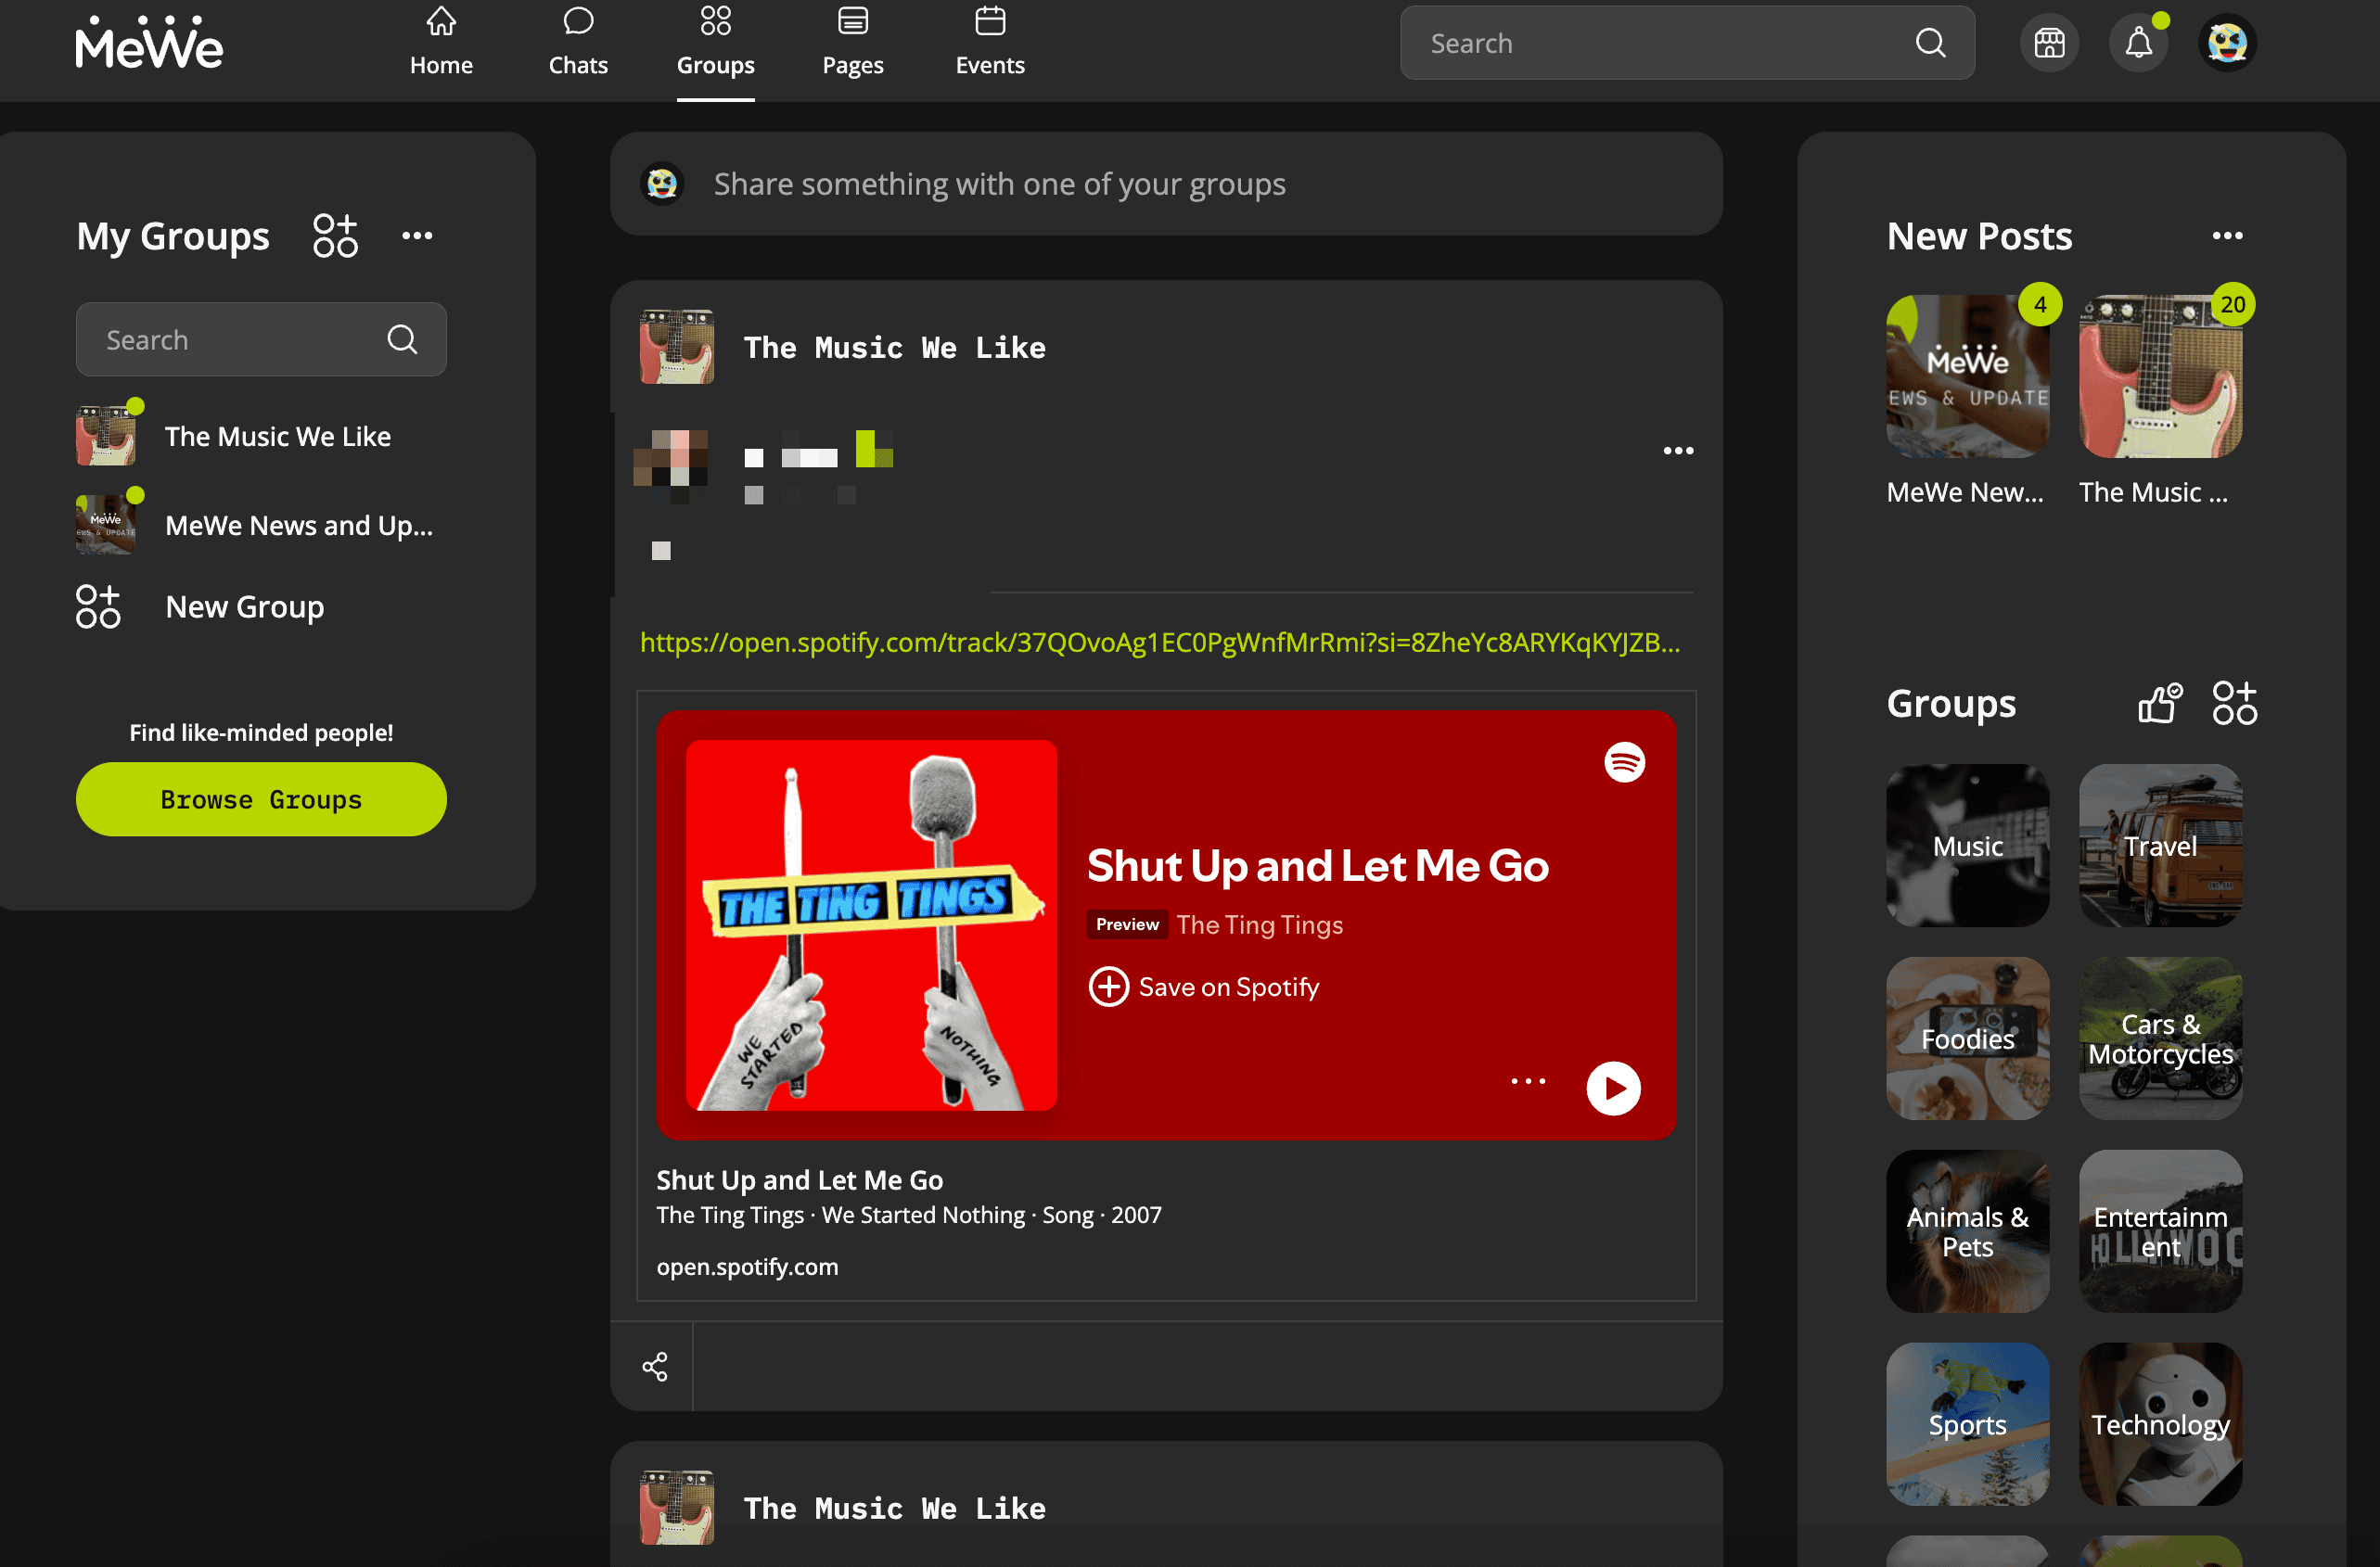This screenshot has width=2380, height=1567.
Task: Click the avatar in the share box
Action: pos(662,184)
